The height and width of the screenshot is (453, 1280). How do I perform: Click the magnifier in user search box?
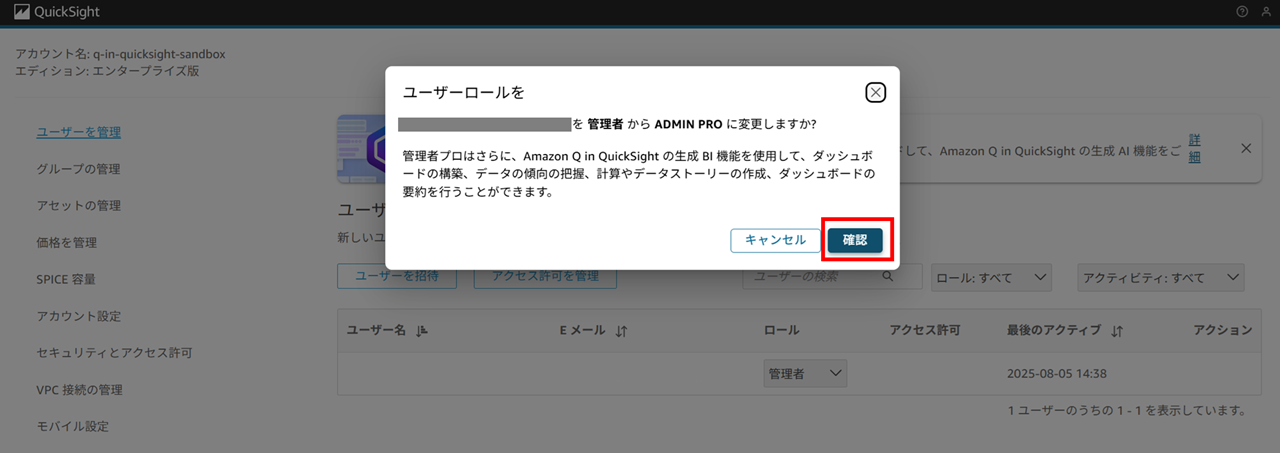(887, 277)
